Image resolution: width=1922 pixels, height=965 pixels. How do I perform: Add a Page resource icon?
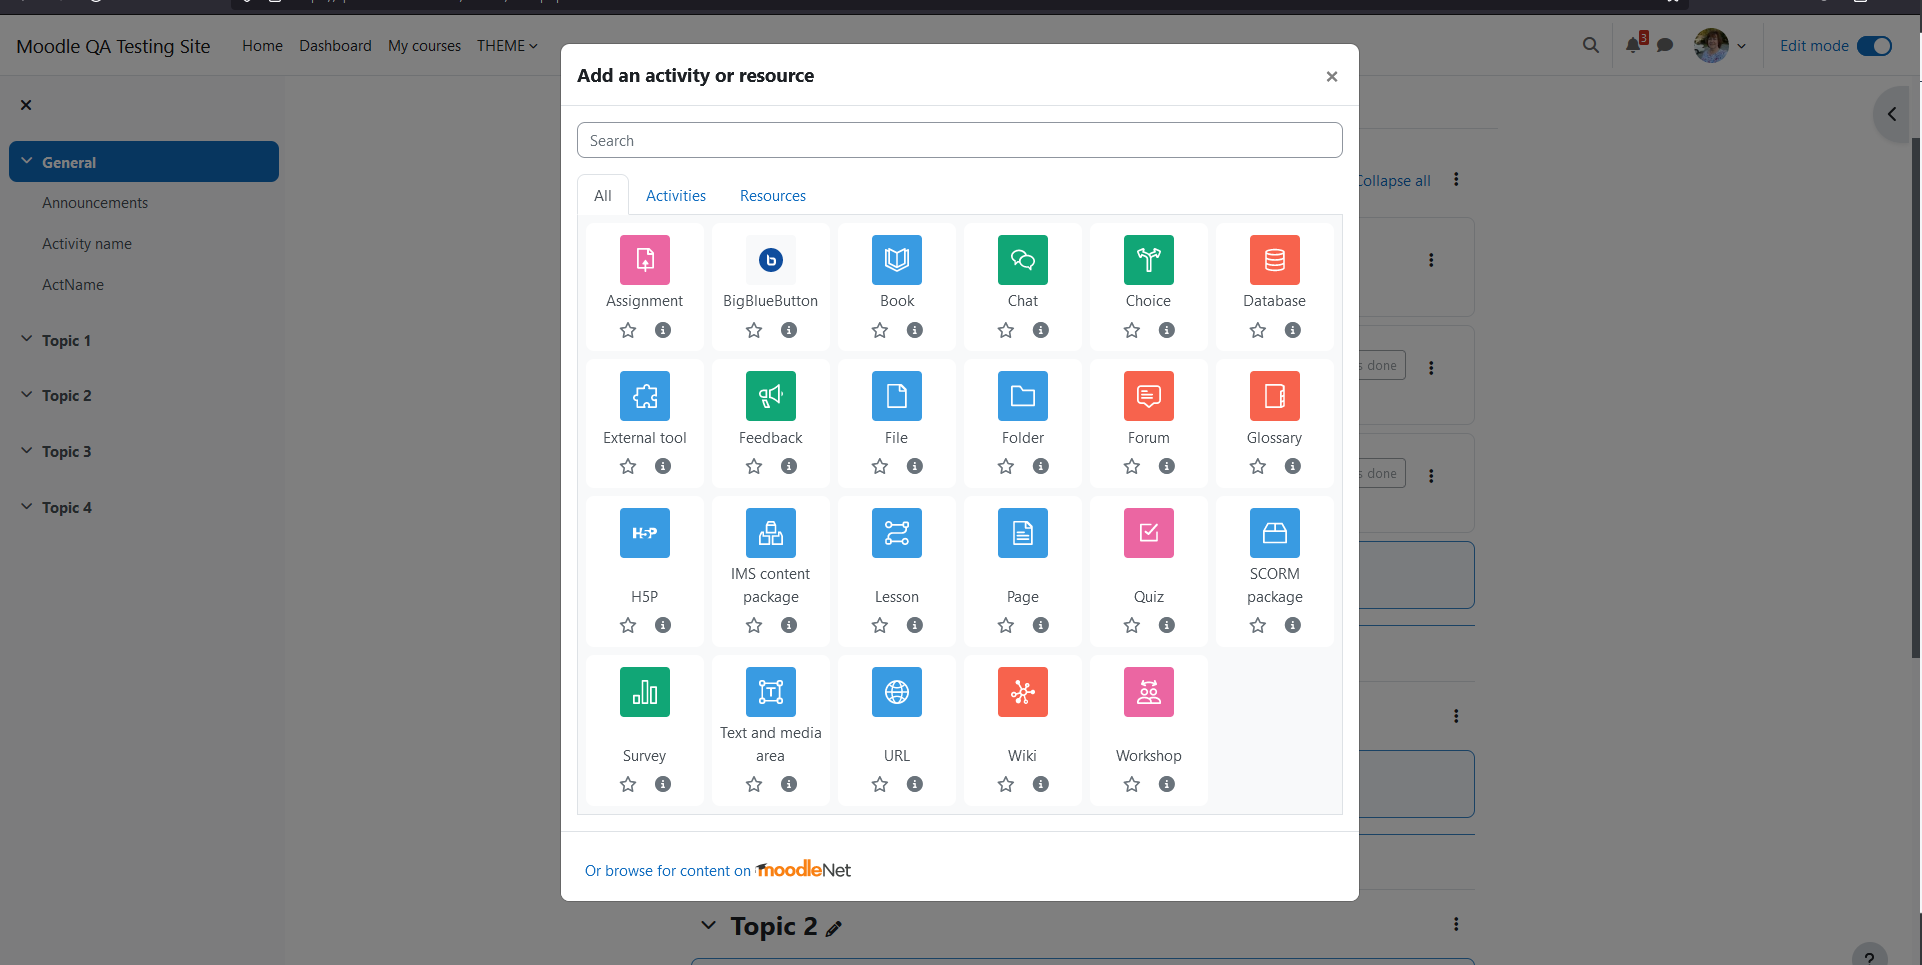tap(1023, 533)
